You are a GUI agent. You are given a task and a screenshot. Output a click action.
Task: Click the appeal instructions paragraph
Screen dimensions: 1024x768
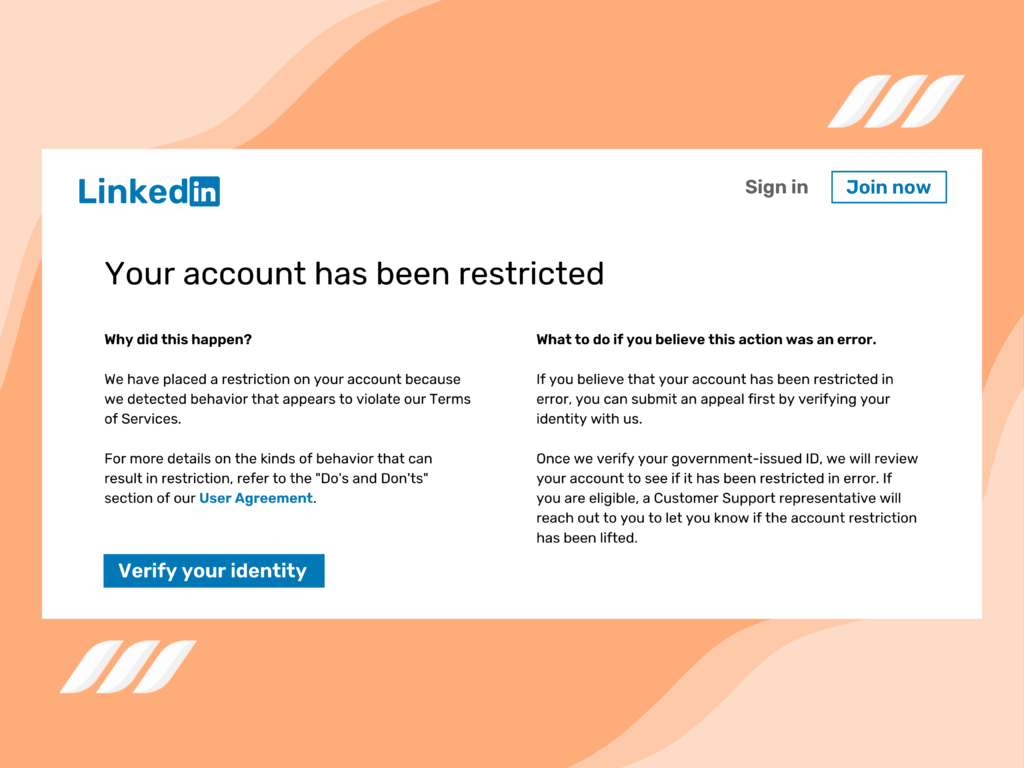pyautogui.click(x=715, y=399)
